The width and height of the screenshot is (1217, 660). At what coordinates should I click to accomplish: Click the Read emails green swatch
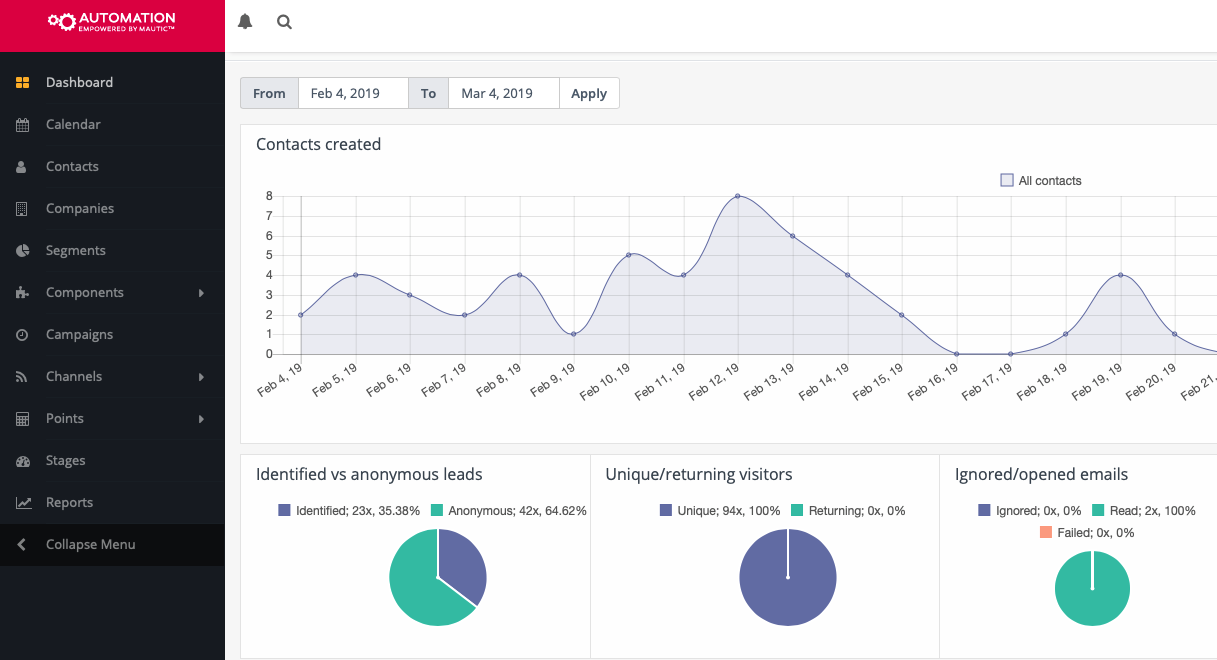1098,511
